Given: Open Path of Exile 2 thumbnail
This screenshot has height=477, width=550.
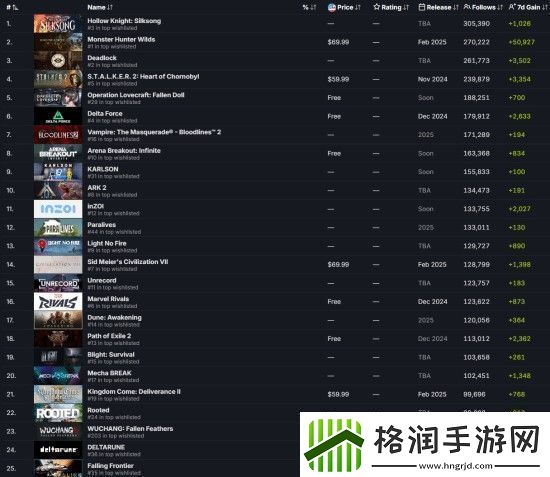Looking at the screenshot, I should 58,339.
